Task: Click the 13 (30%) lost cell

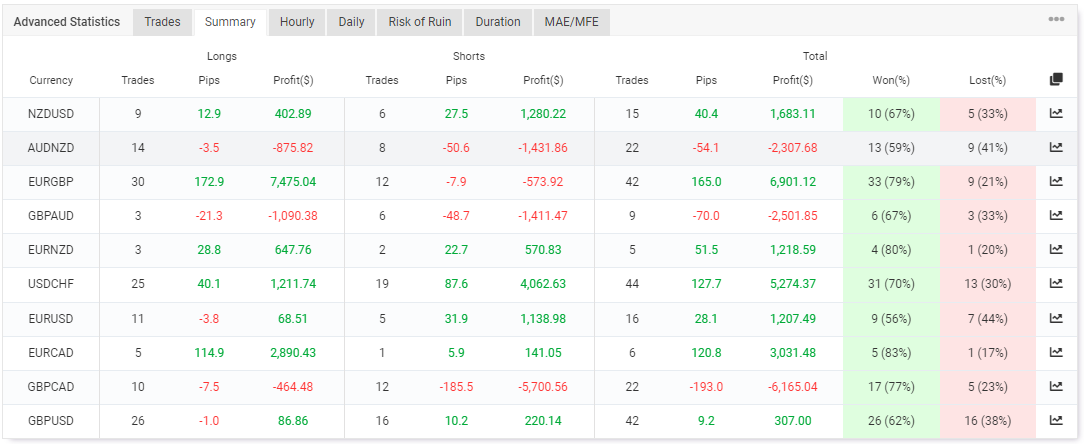Action: tap(987, 284)
